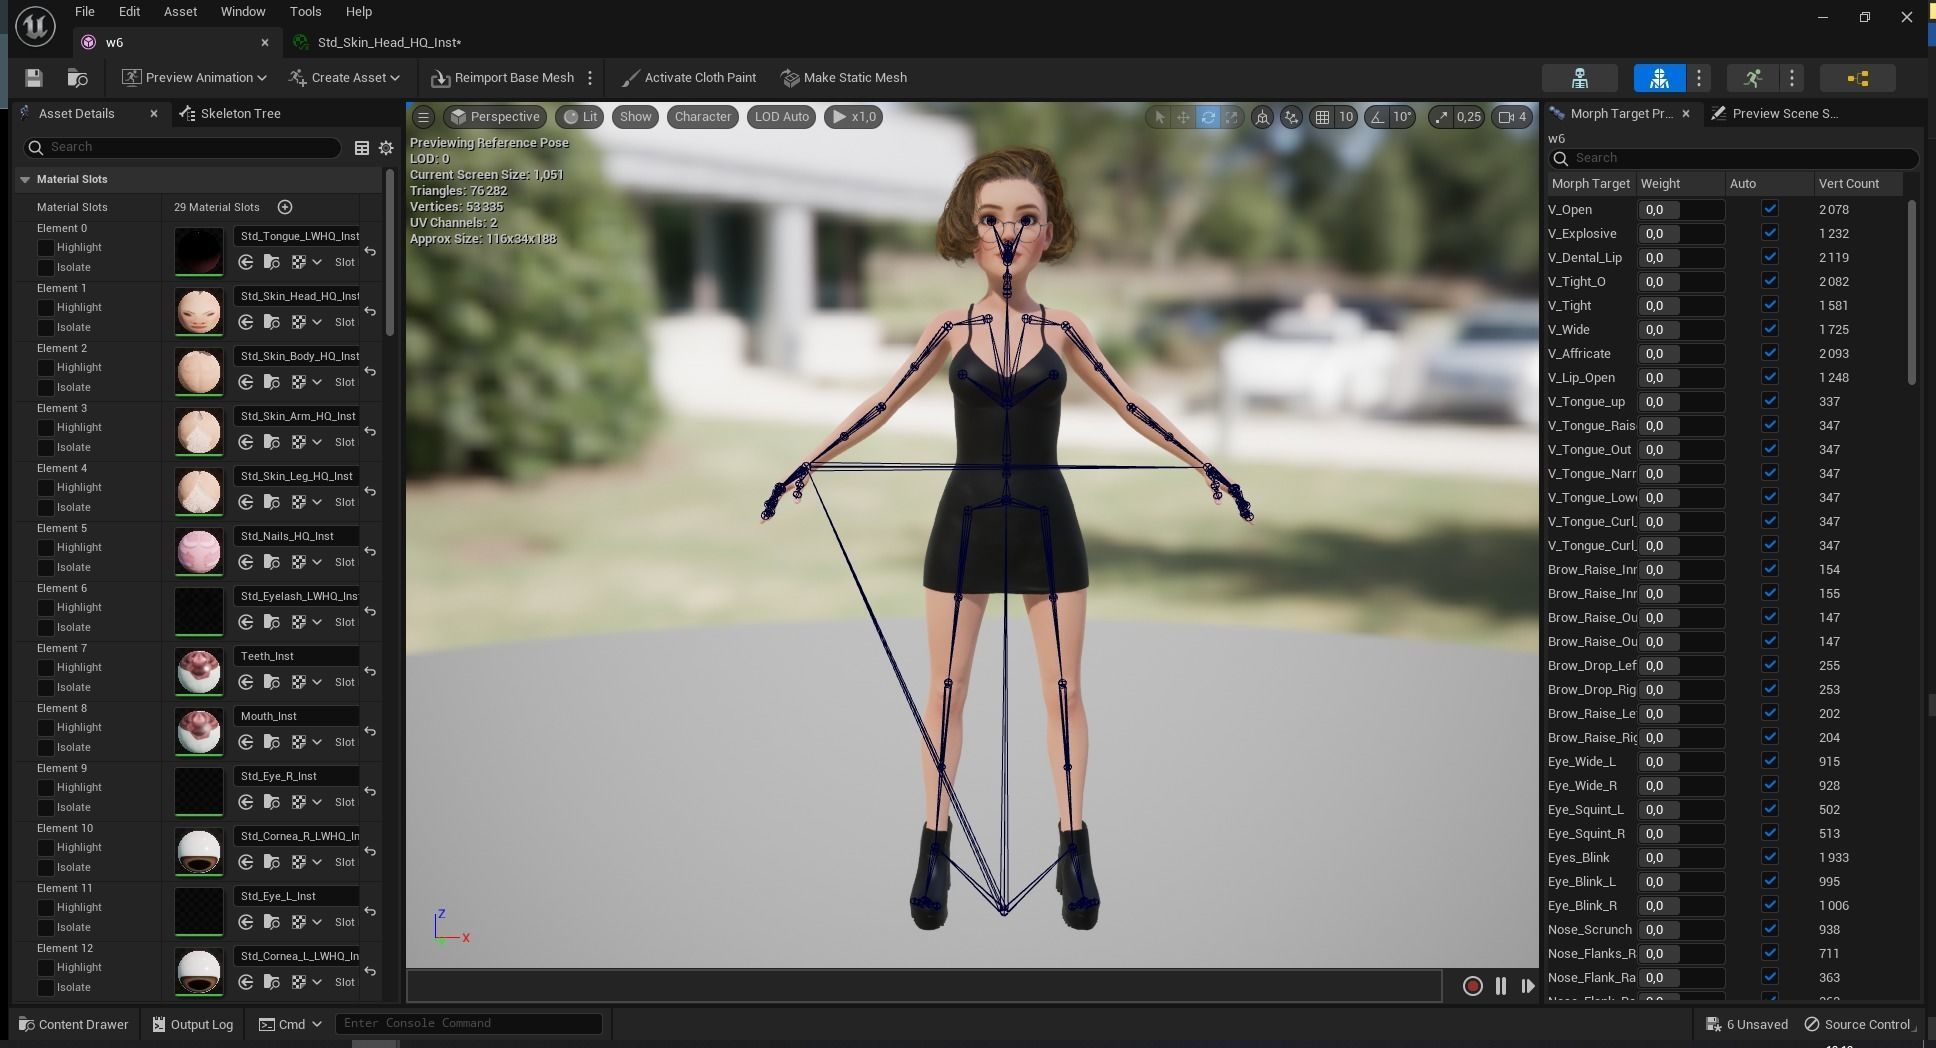This screenshot has height=1048, width=1936.
Task: Browse to Std_Skin_Head_HQ_Inst in content browser
Action: tap(272, 322)
